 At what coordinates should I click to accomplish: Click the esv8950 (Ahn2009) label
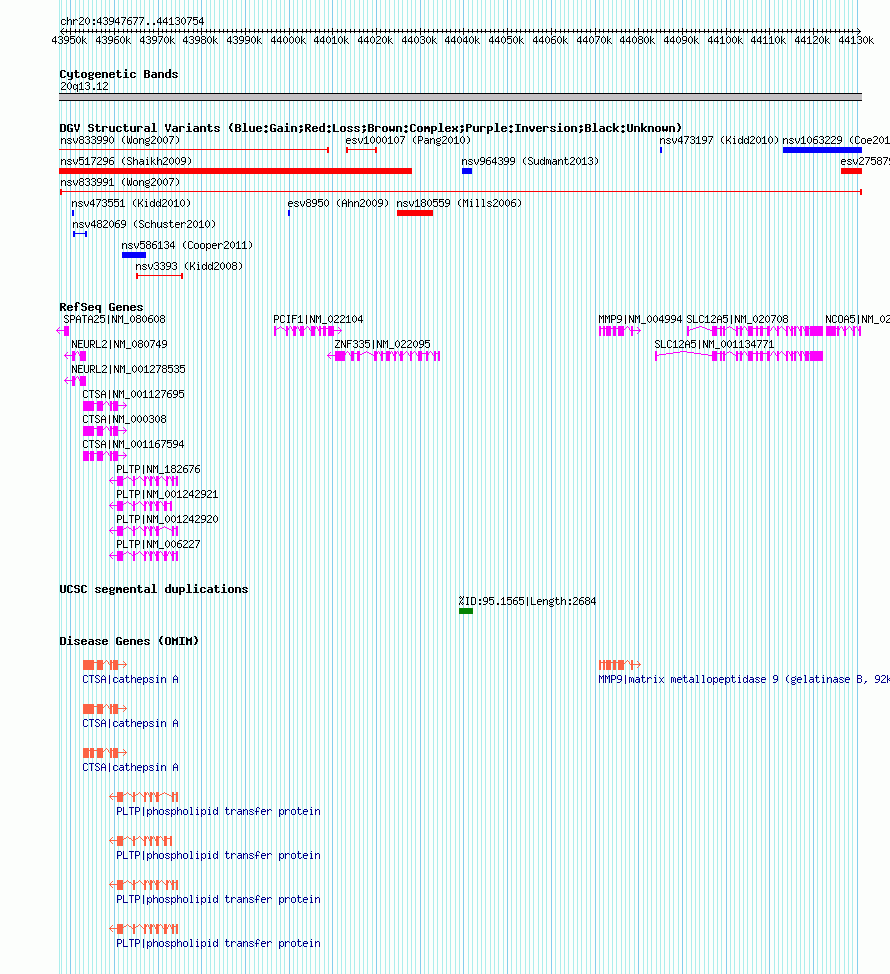(338, 203)
